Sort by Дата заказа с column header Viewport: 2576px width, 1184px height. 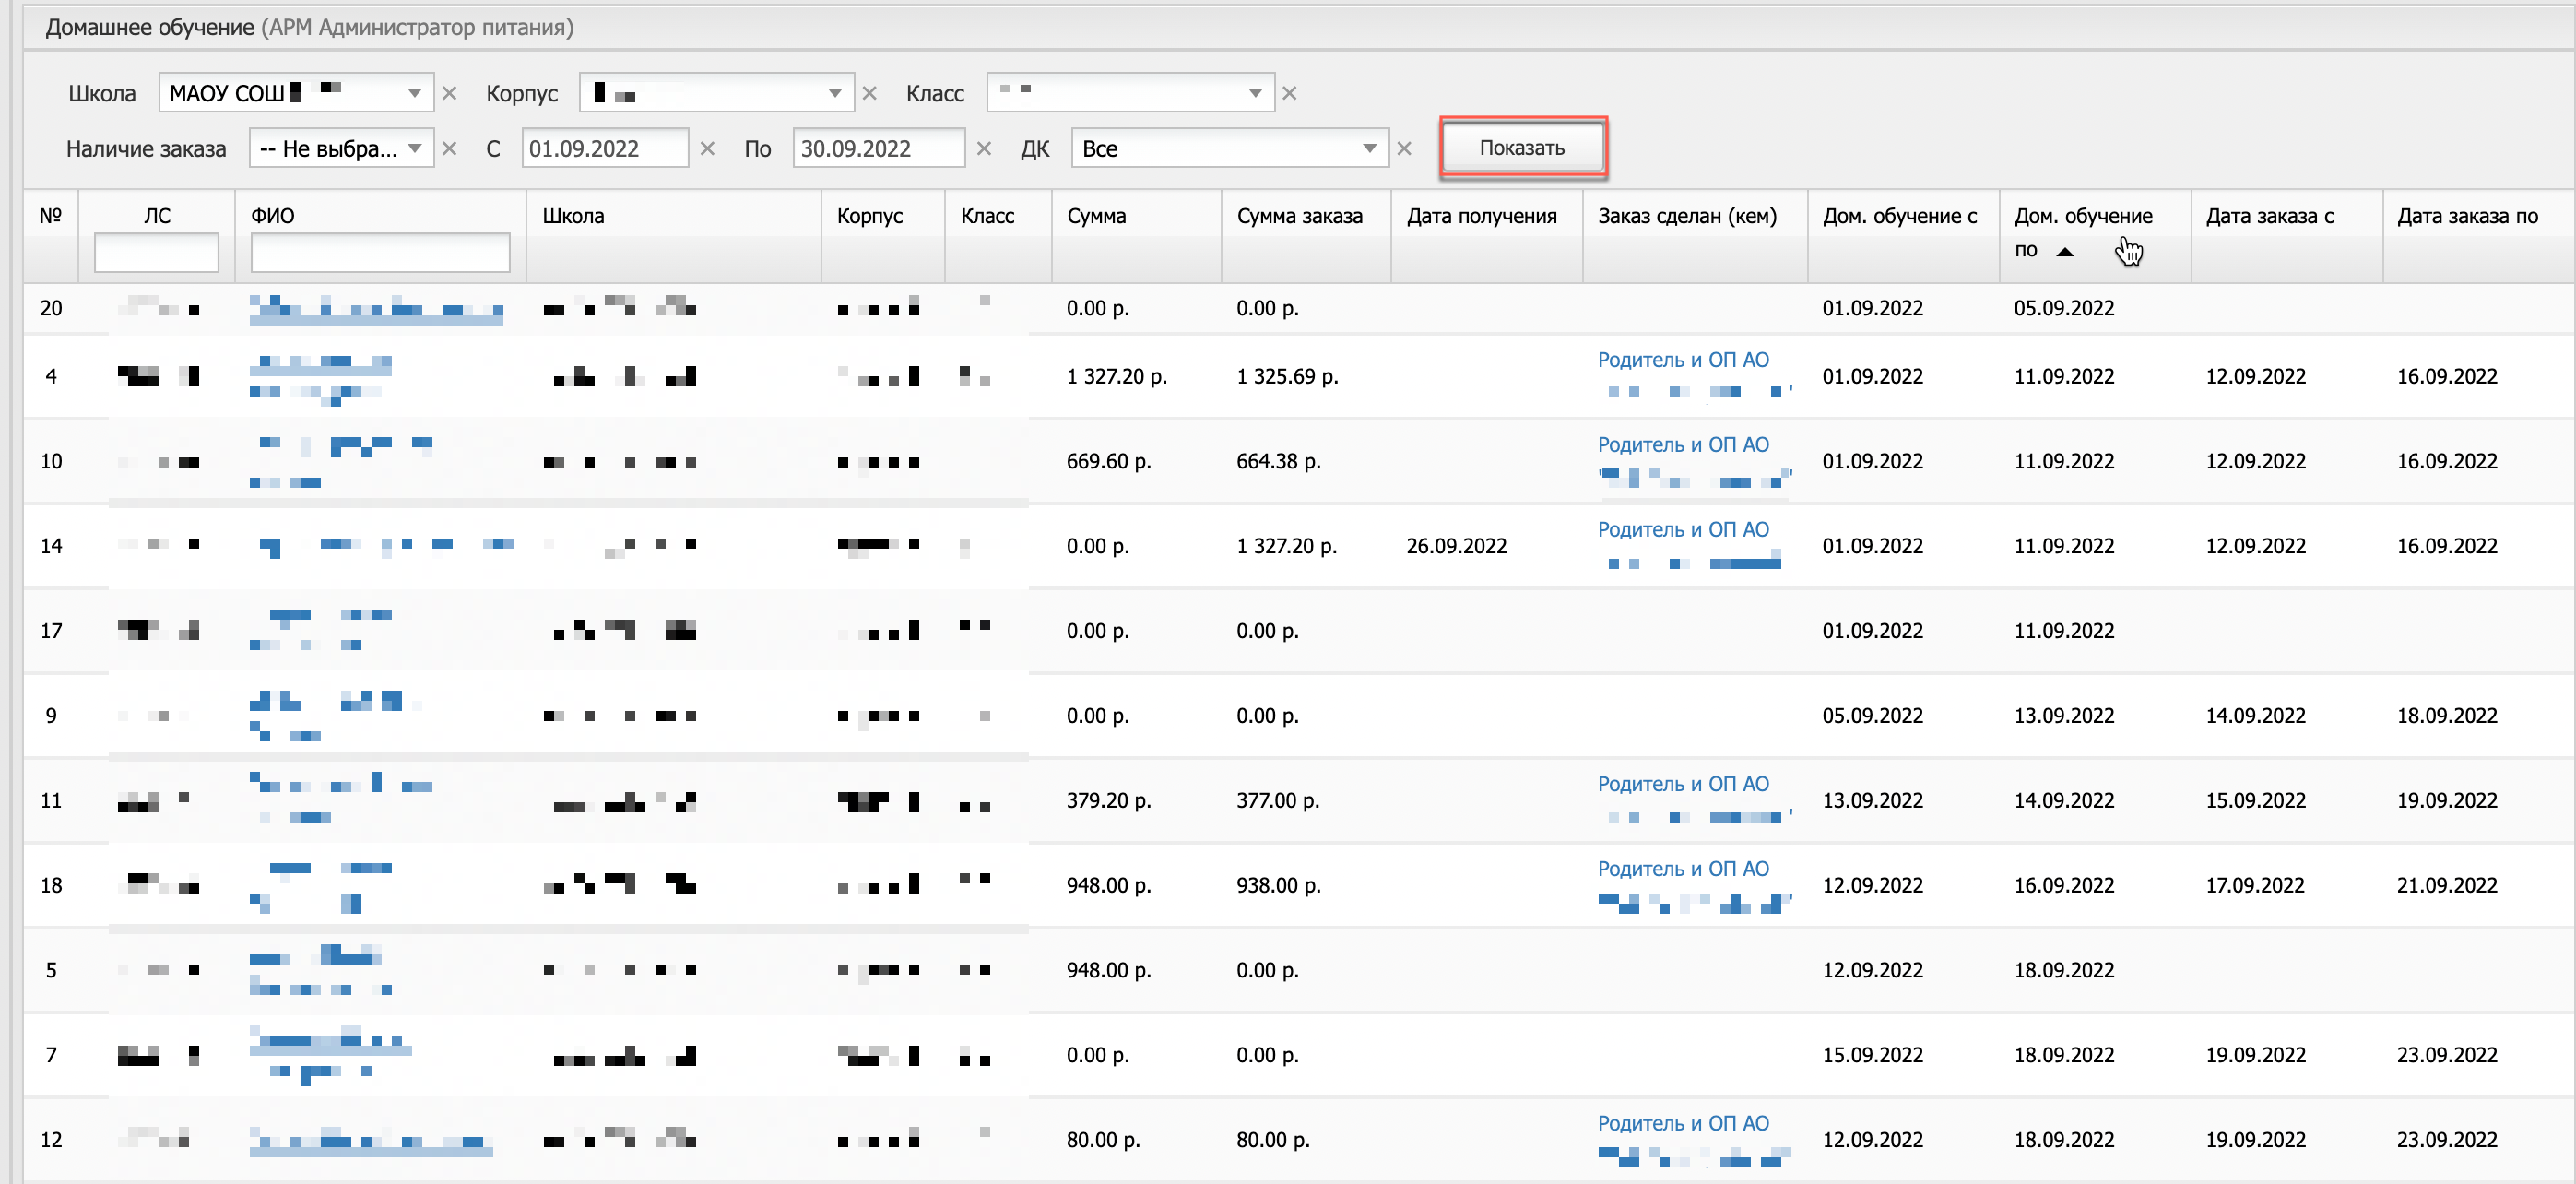pos(2269,216)
